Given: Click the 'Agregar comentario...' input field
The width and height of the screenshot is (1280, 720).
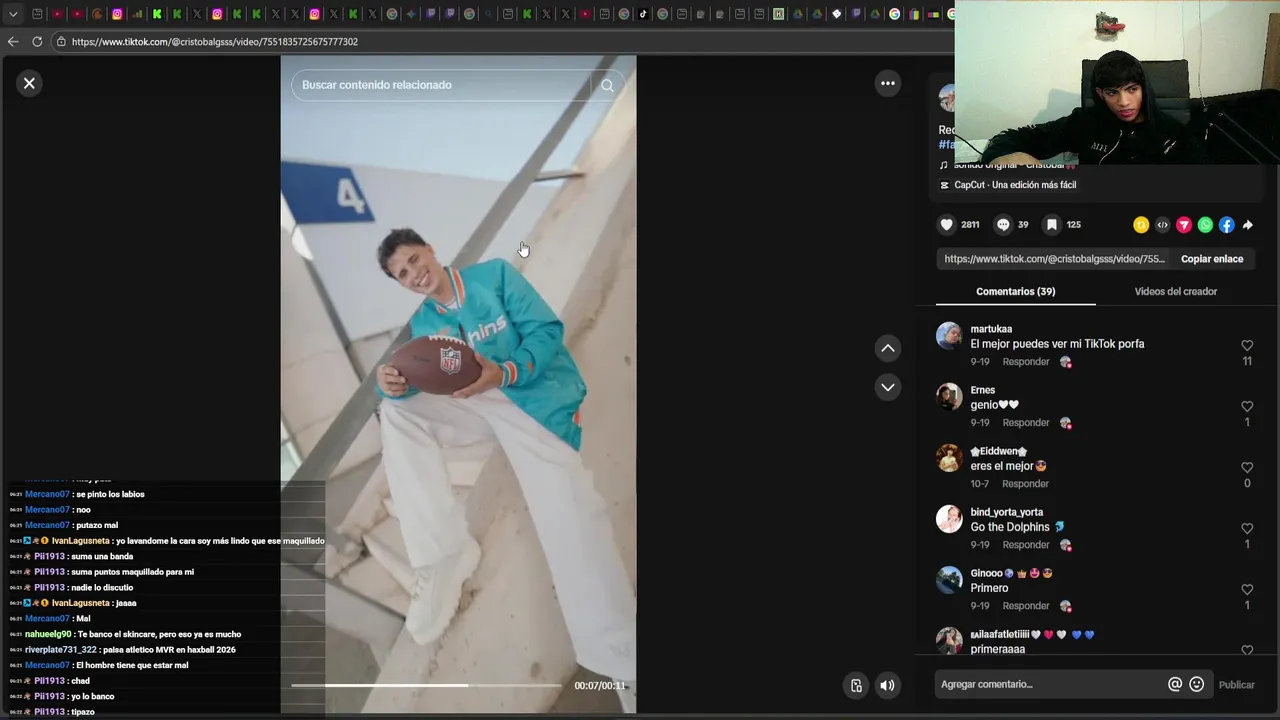Looking at the screenshot, I should (1050, 685).
